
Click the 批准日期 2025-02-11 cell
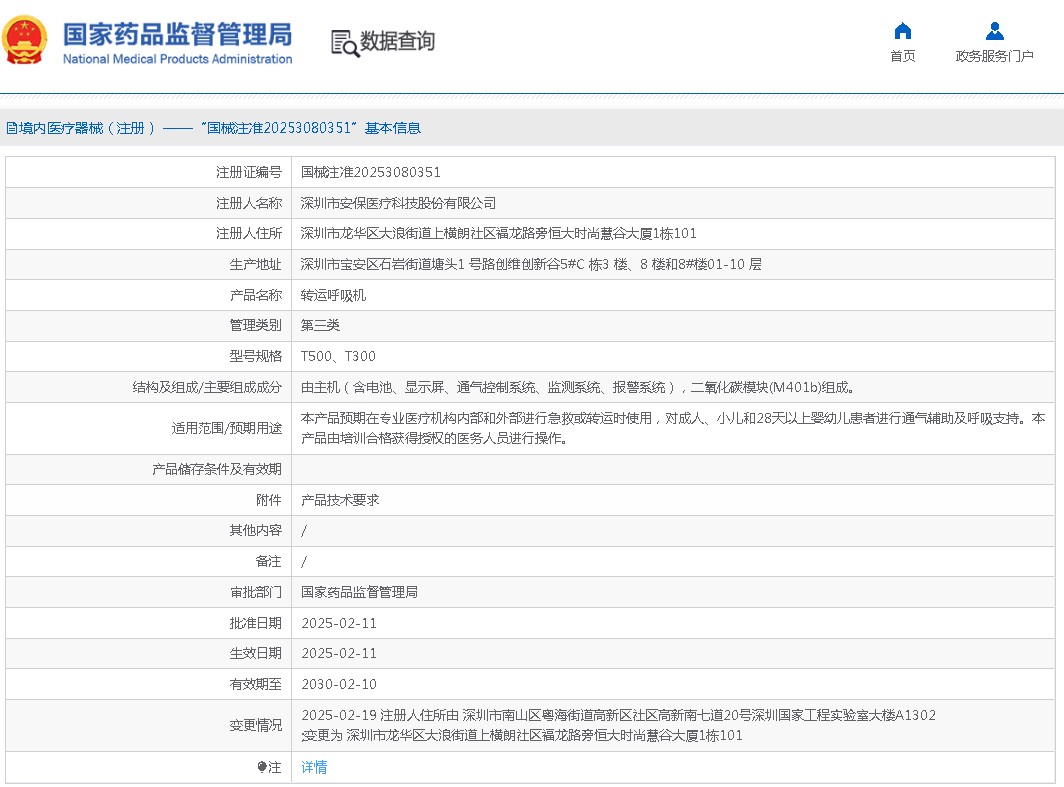340,622
